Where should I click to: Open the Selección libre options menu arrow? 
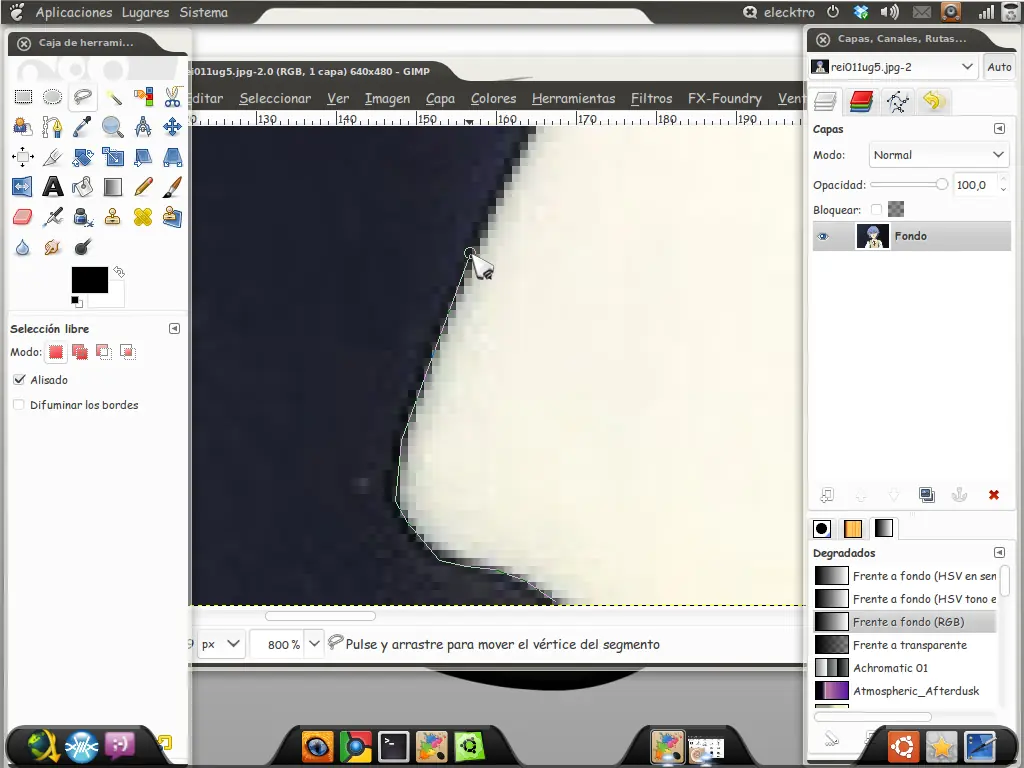click(x=174, y=328)
